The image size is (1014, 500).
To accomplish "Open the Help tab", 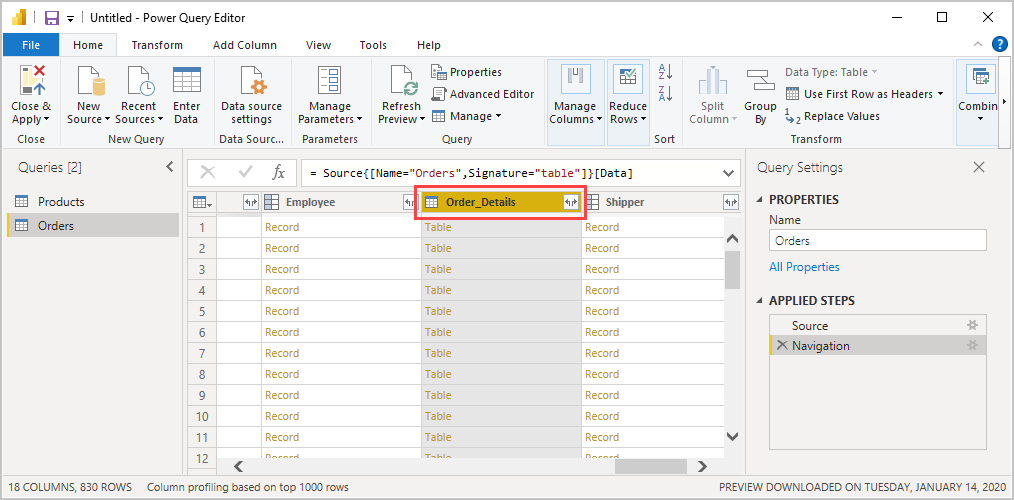I will [429, 45].
